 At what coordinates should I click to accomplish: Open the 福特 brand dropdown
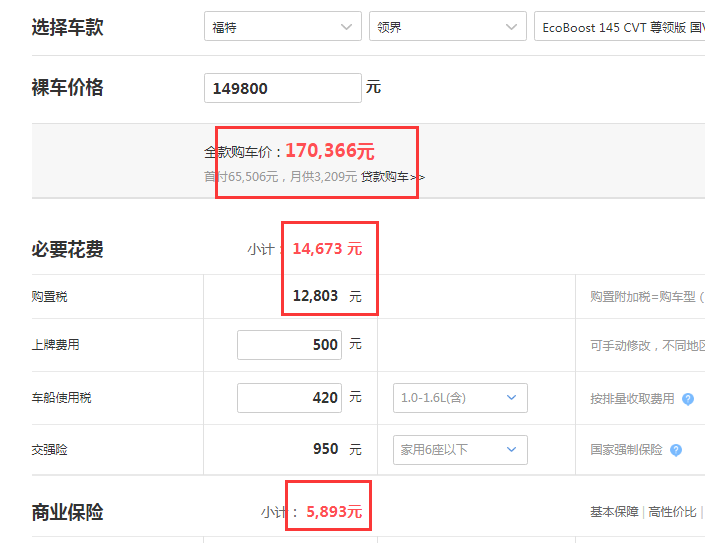(283, 27)
